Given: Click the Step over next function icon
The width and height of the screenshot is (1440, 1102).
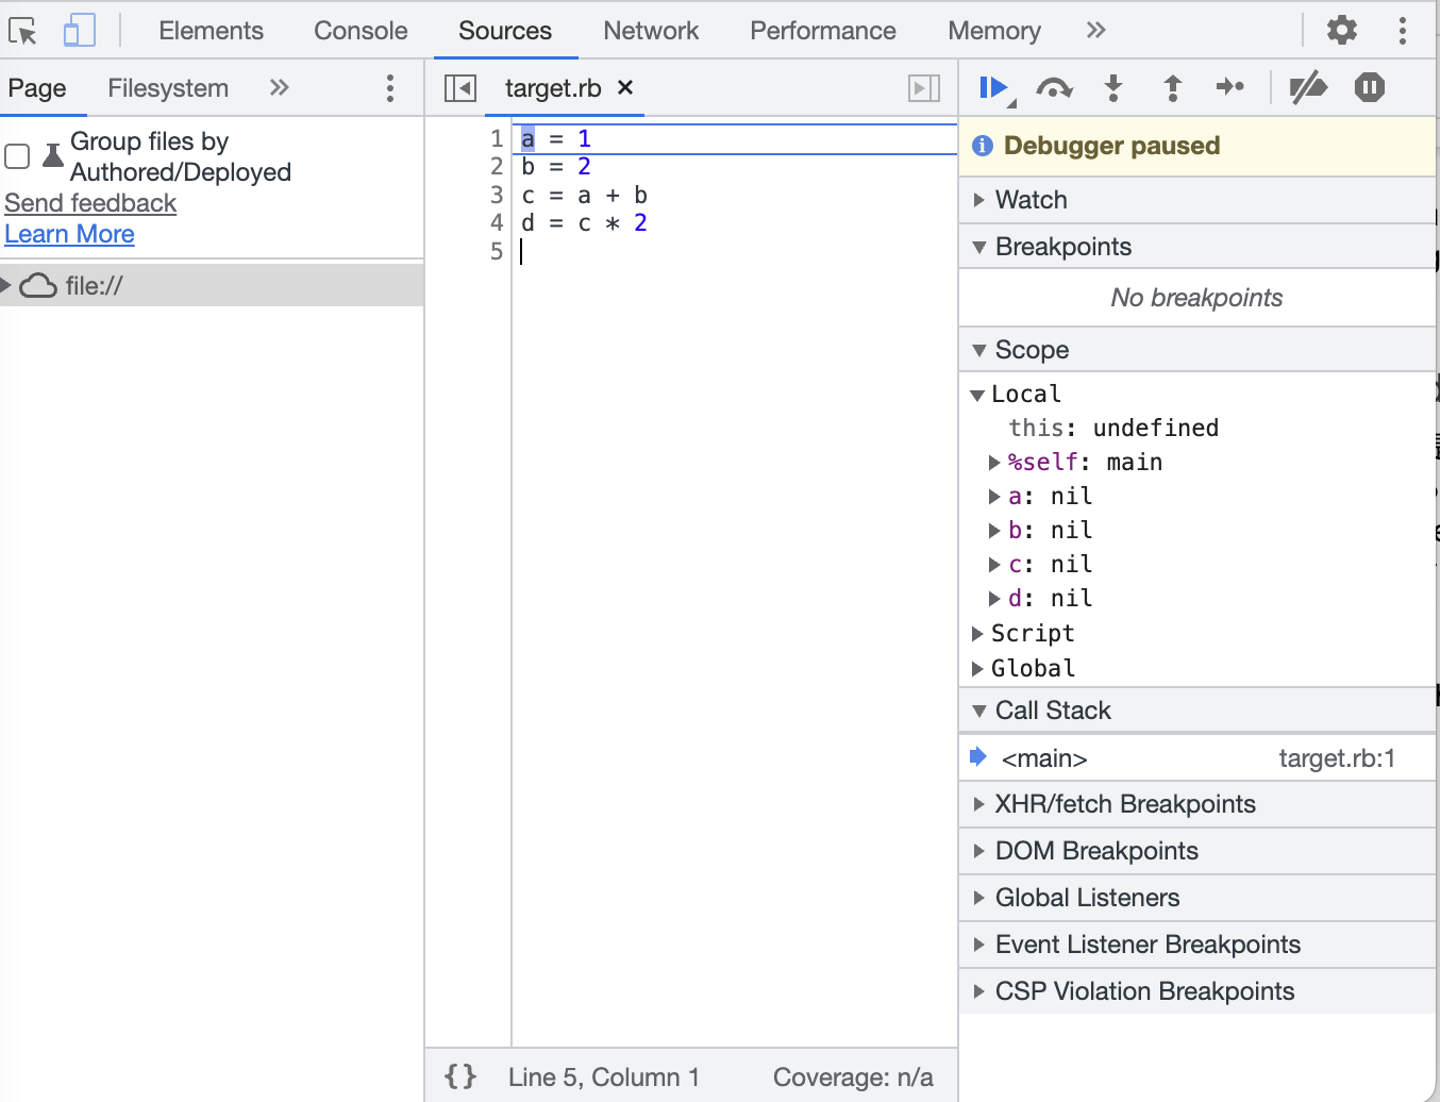Looking at the screenshot, I should click(x=1054, y=88).
